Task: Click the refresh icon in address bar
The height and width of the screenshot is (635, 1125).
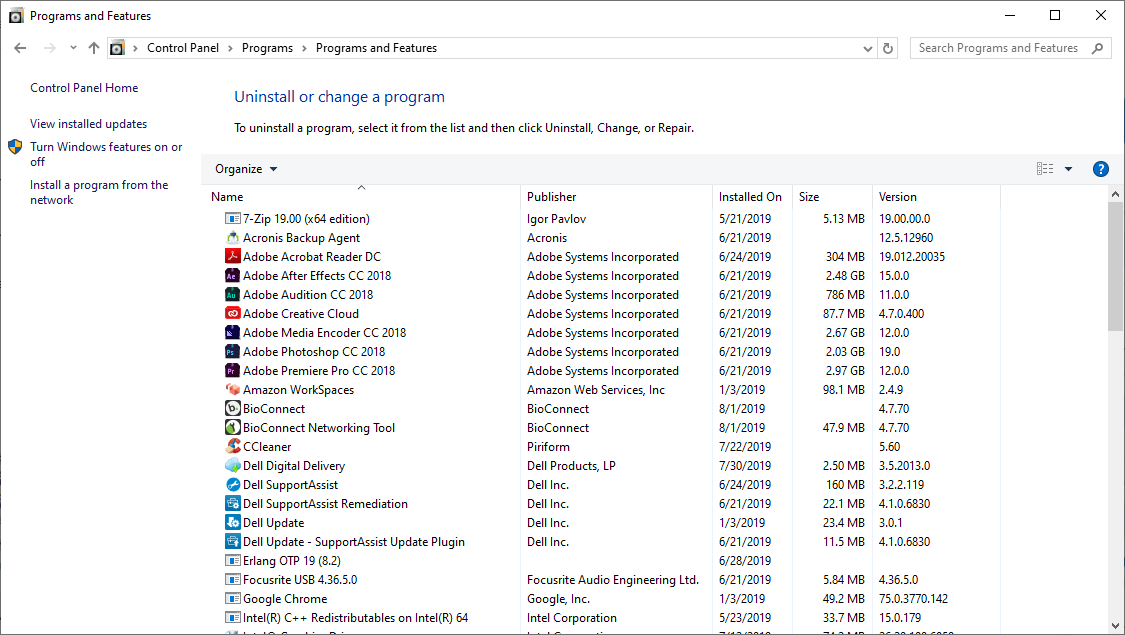Action: click(887, 47)
